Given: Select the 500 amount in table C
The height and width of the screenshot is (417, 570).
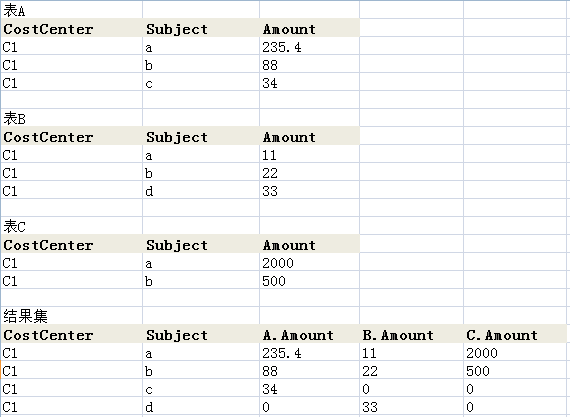Looking at the screenshot, I should (x=310, y=280).
